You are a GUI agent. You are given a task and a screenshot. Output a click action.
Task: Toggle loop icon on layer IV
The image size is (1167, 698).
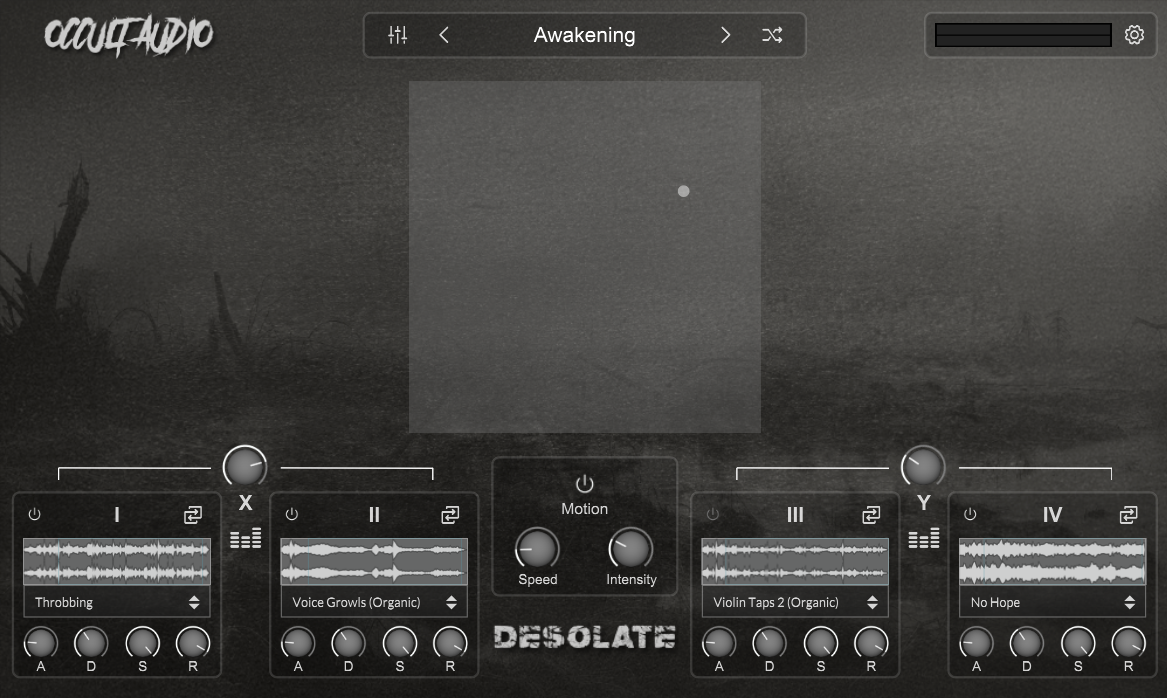click(x=1128, y=515)
